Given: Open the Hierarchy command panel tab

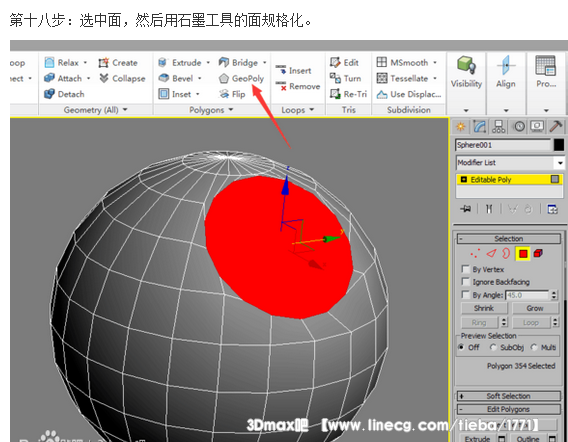Looking at the screenshot, I should coord(499,126).
